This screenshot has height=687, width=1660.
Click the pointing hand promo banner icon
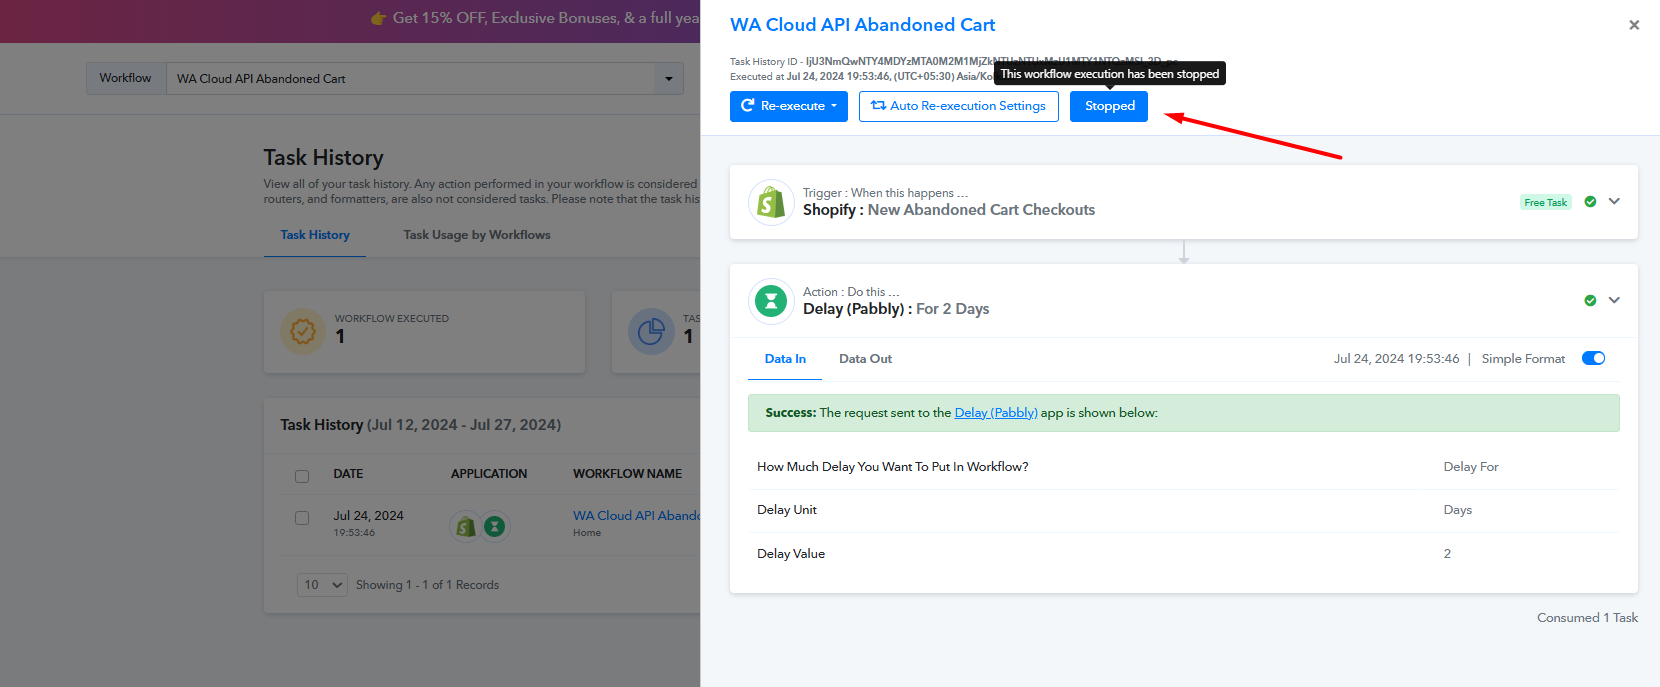[x=378, y=18]
